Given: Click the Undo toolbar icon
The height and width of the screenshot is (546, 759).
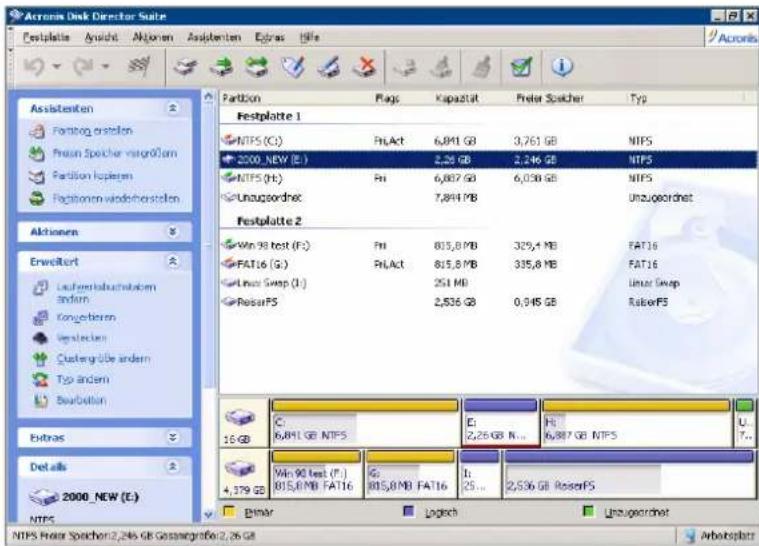Looking at the screenshot, I should coord(35,66).
